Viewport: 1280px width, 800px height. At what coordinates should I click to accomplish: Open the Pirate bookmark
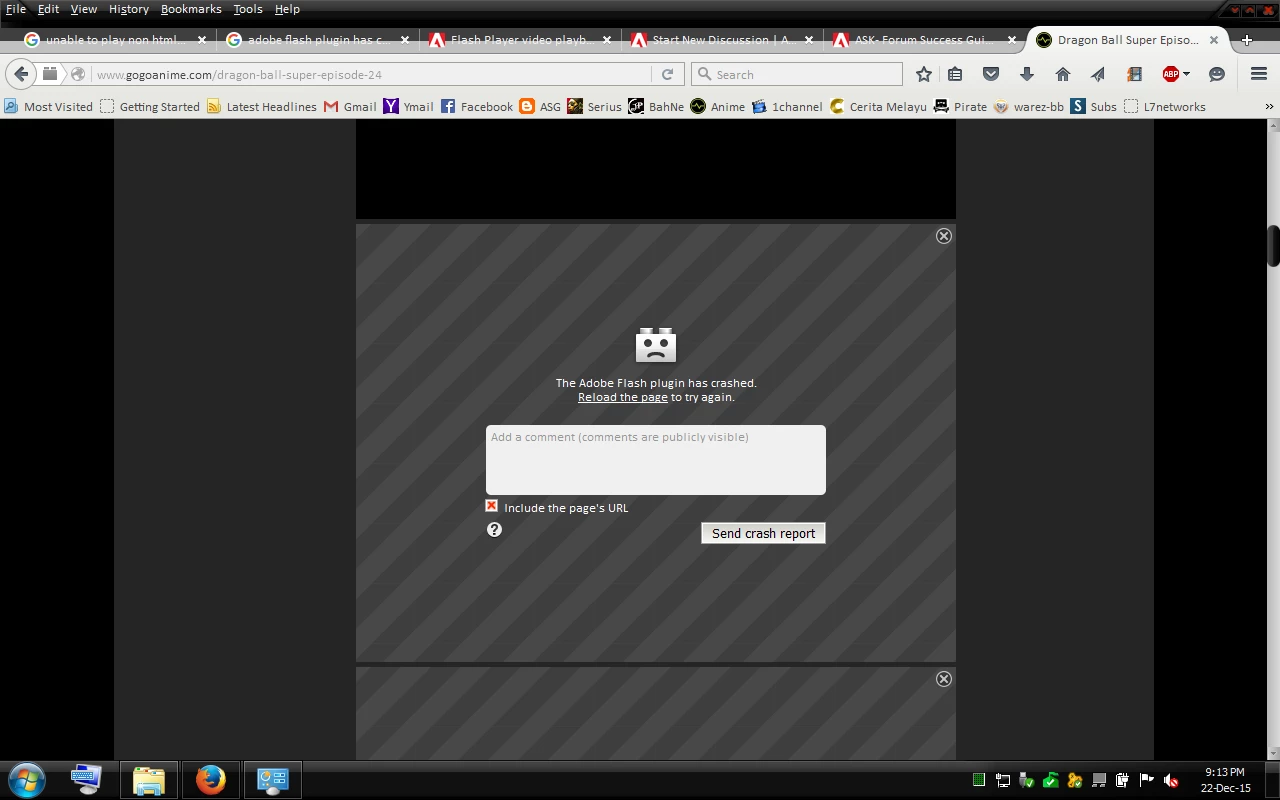tap(960, 106)
